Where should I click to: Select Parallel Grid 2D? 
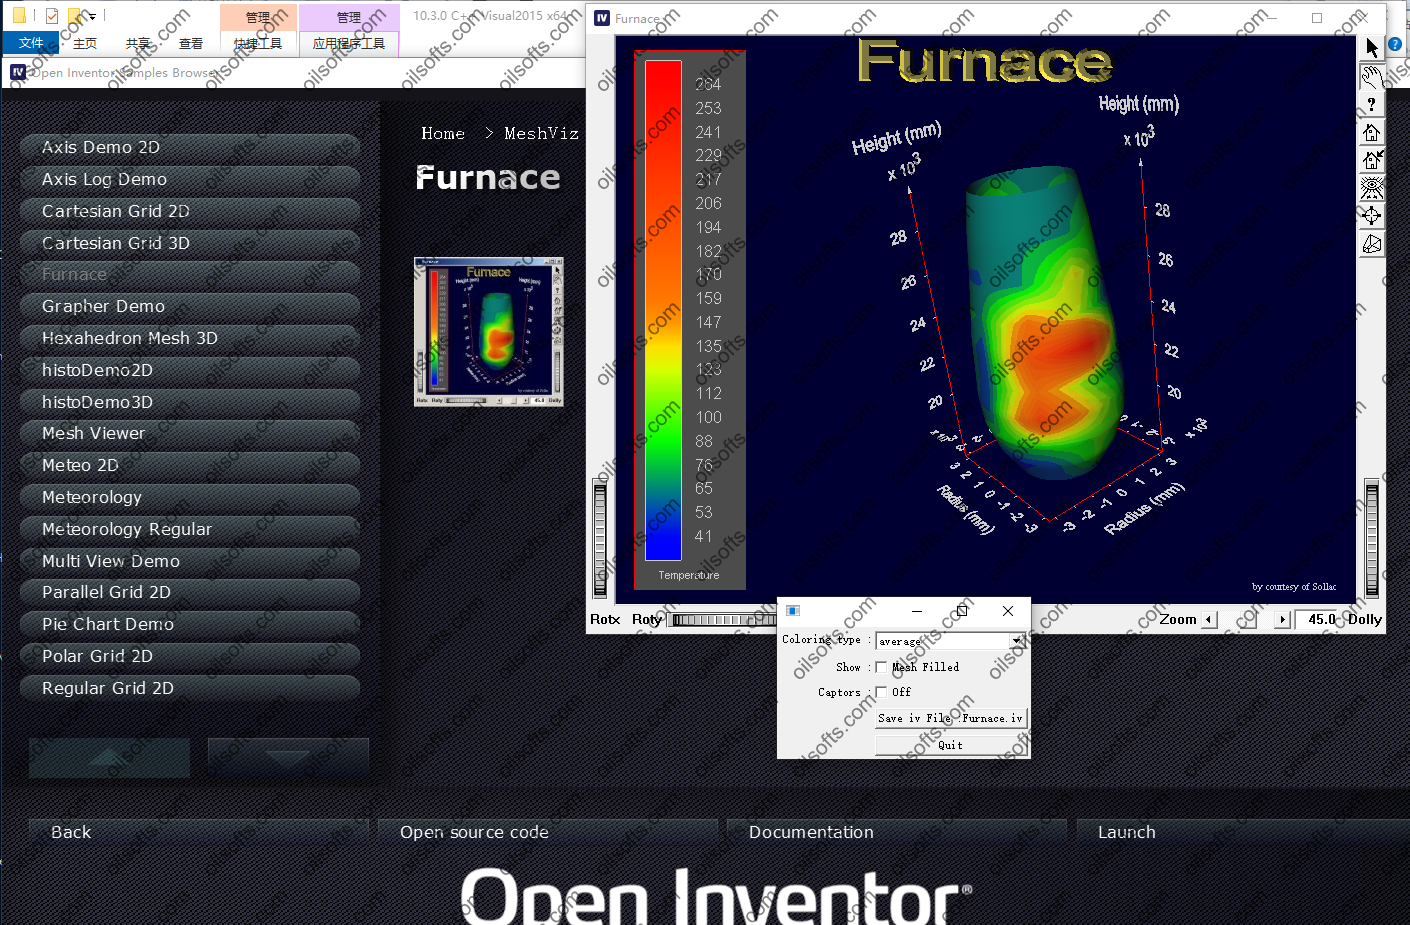(x=190, y=592)
